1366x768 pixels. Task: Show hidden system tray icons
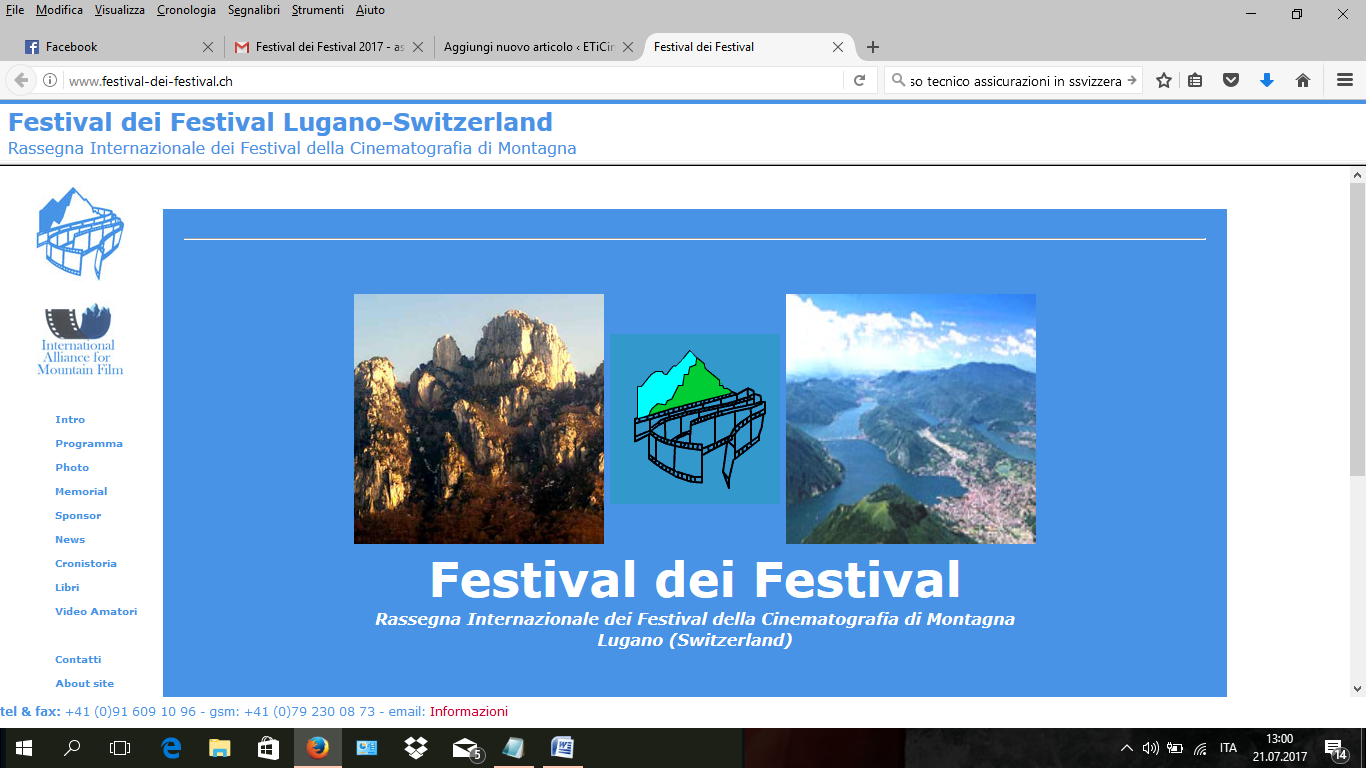tap(1127, 748)
